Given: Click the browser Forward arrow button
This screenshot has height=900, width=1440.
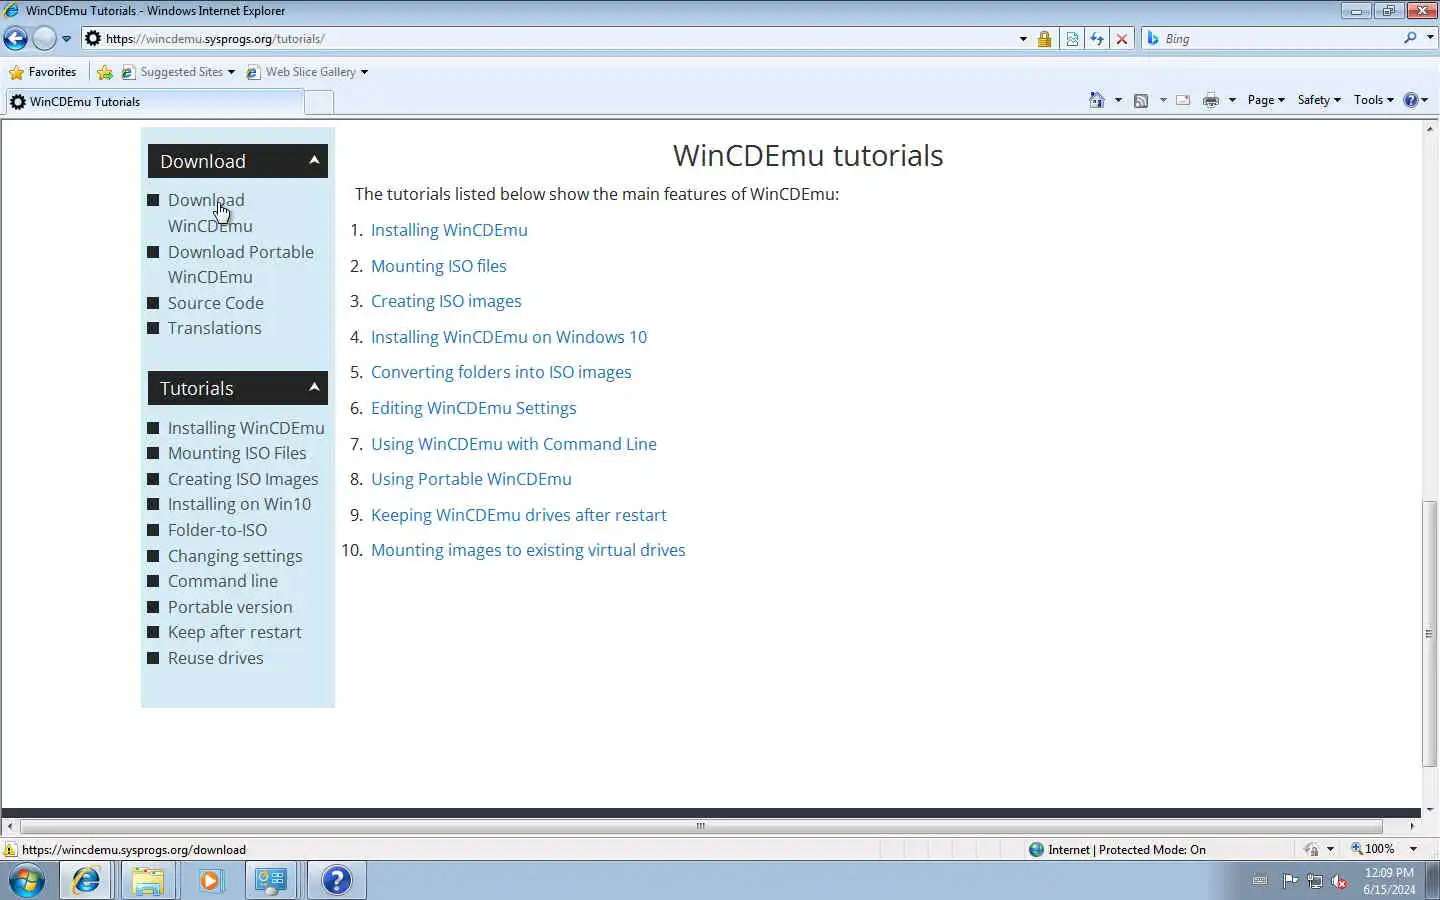Looking at the screenshot, I should click(x=44, y=39).
